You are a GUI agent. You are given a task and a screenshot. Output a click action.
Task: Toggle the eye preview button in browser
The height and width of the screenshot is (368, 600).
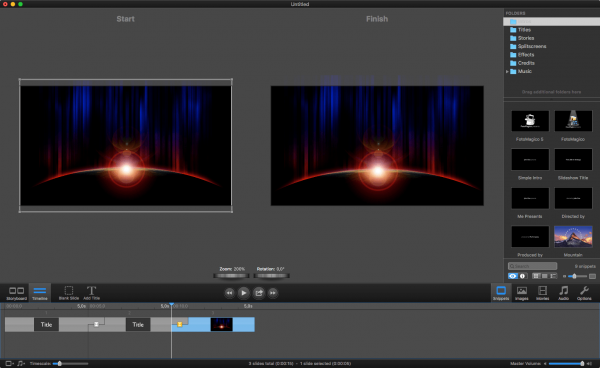point(513,276)
